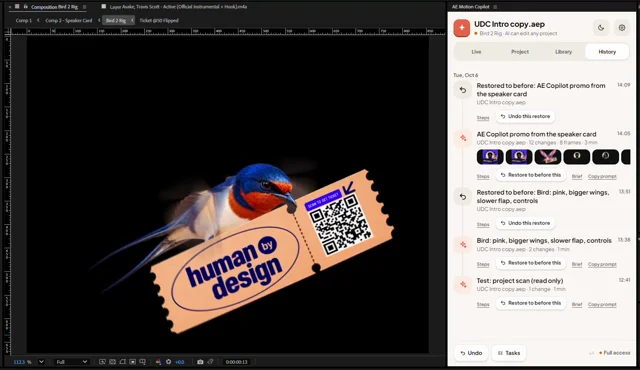
Task: Restore to before AE Copilot promo entry
Action: point(531,175)
